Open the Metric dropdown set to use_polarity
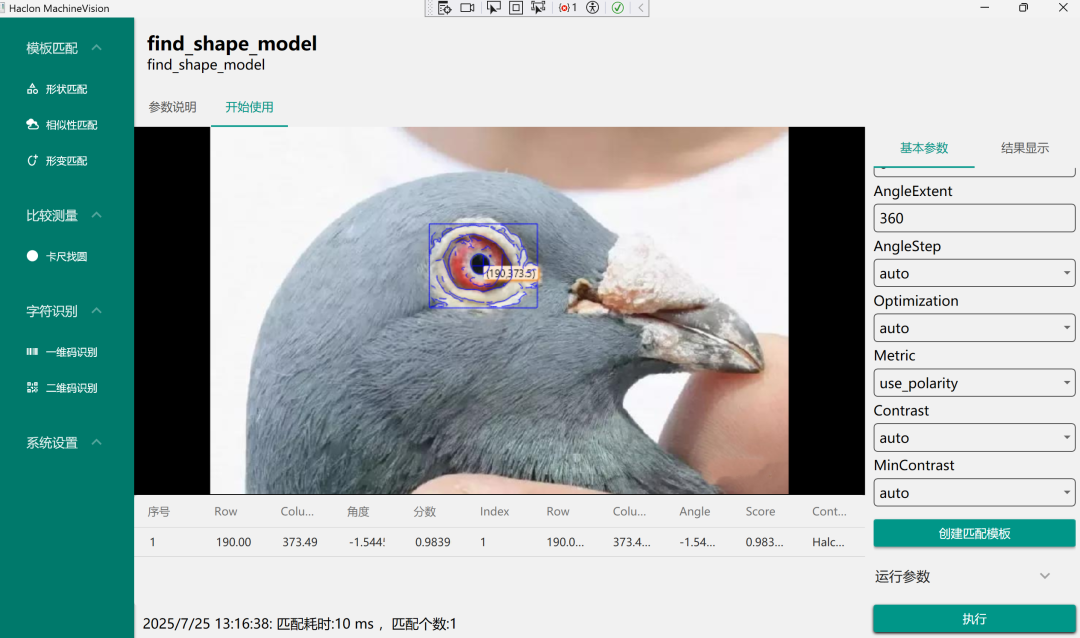Image resolution: width=1080 pixels, height=638 pixels. (x=973, y=382)
